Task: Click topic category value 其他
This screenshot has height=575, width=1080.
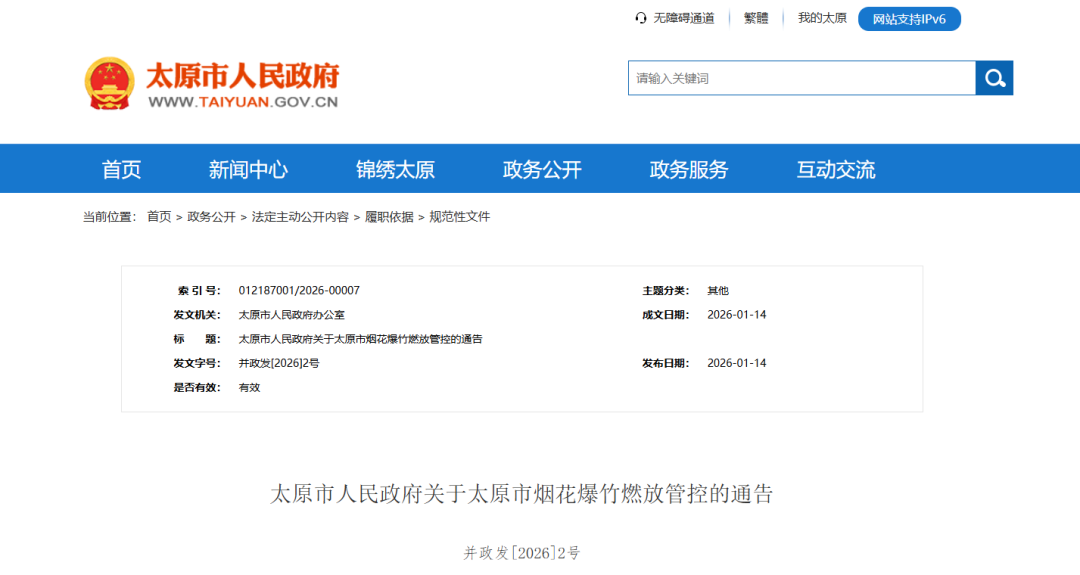Action: click(x=718, y=291)
